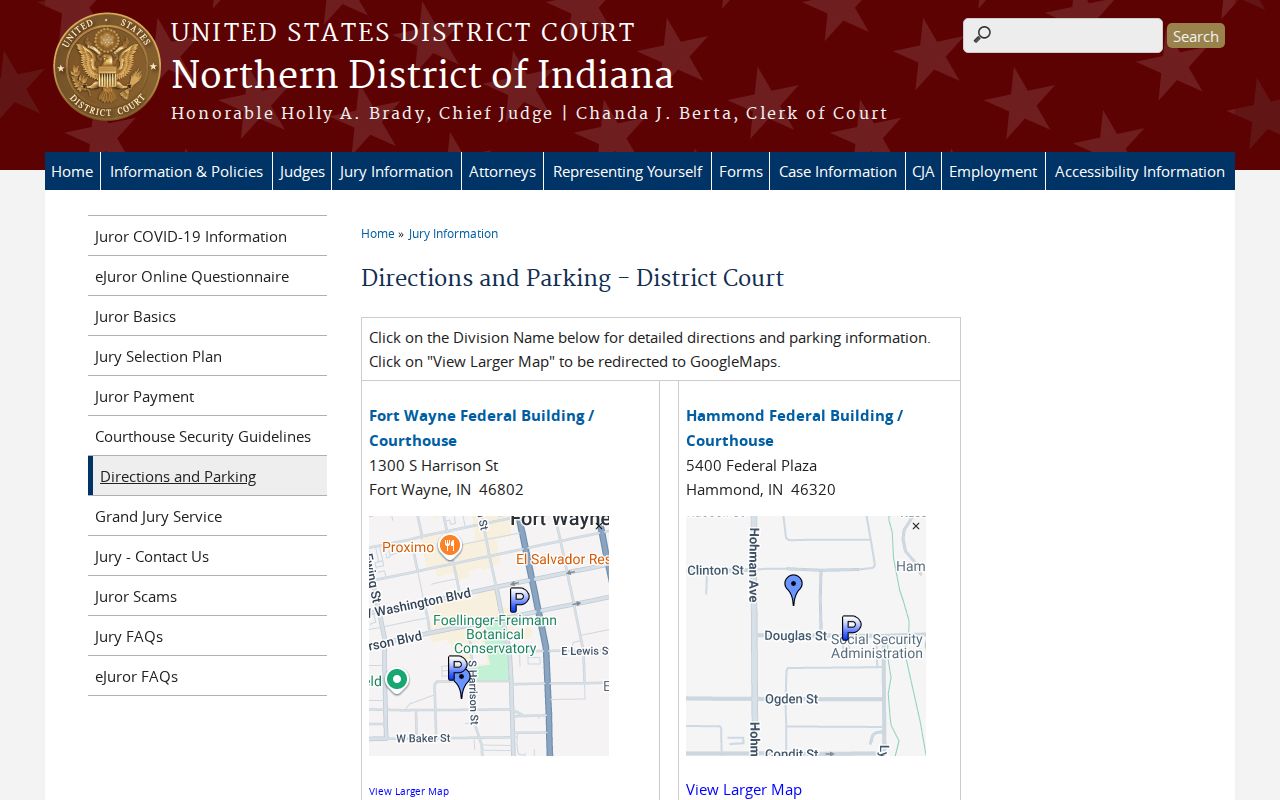
Task: Click the Northern District of Indiana title
Action: coord(422,75)
